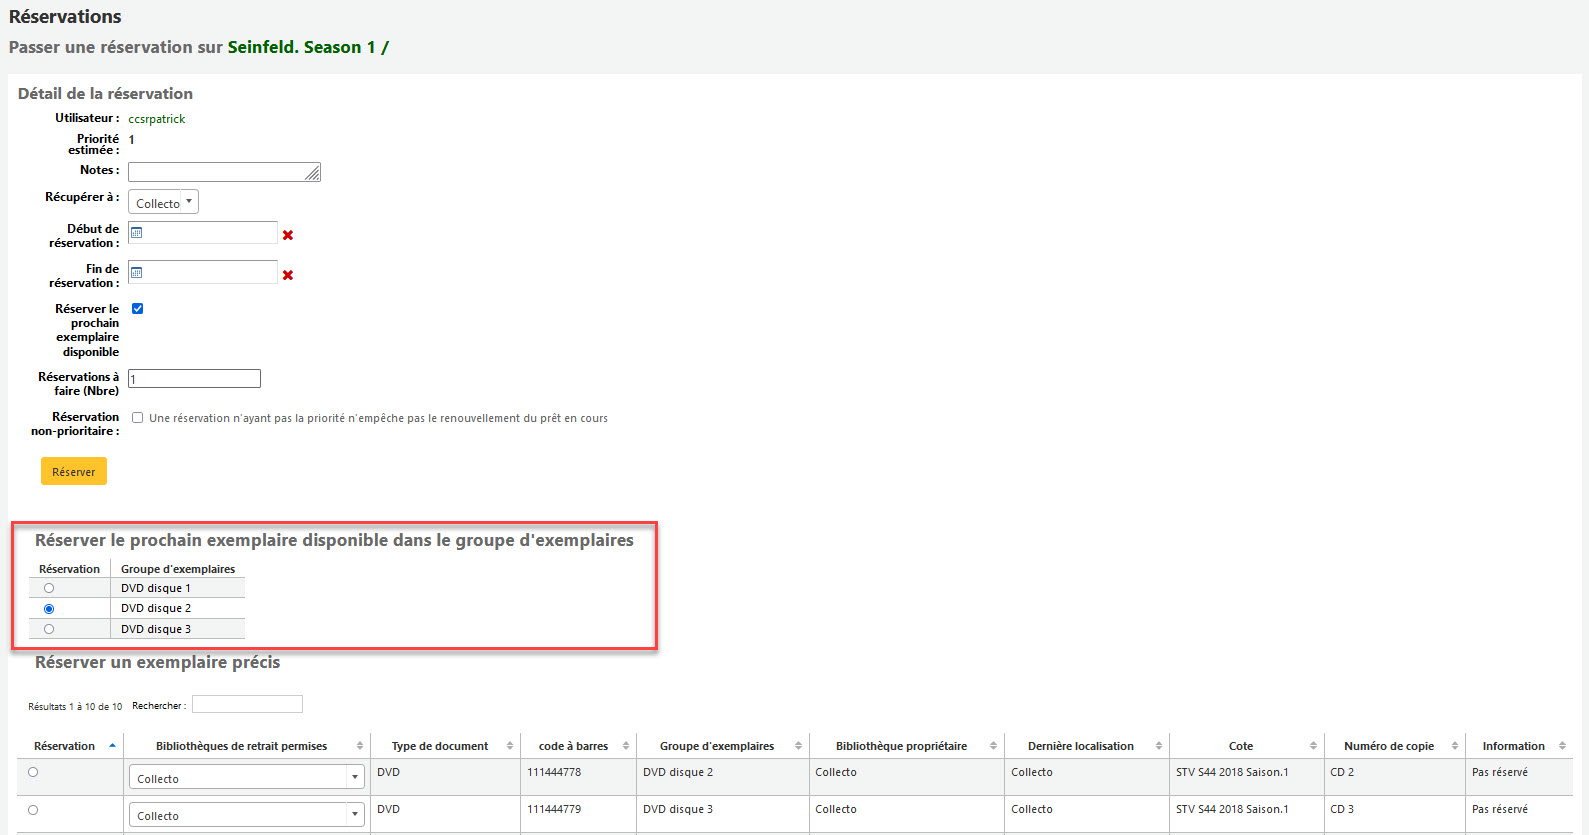Sort by Numéro de copie column
The image size is (1589, 835).
pos(1455,746)
